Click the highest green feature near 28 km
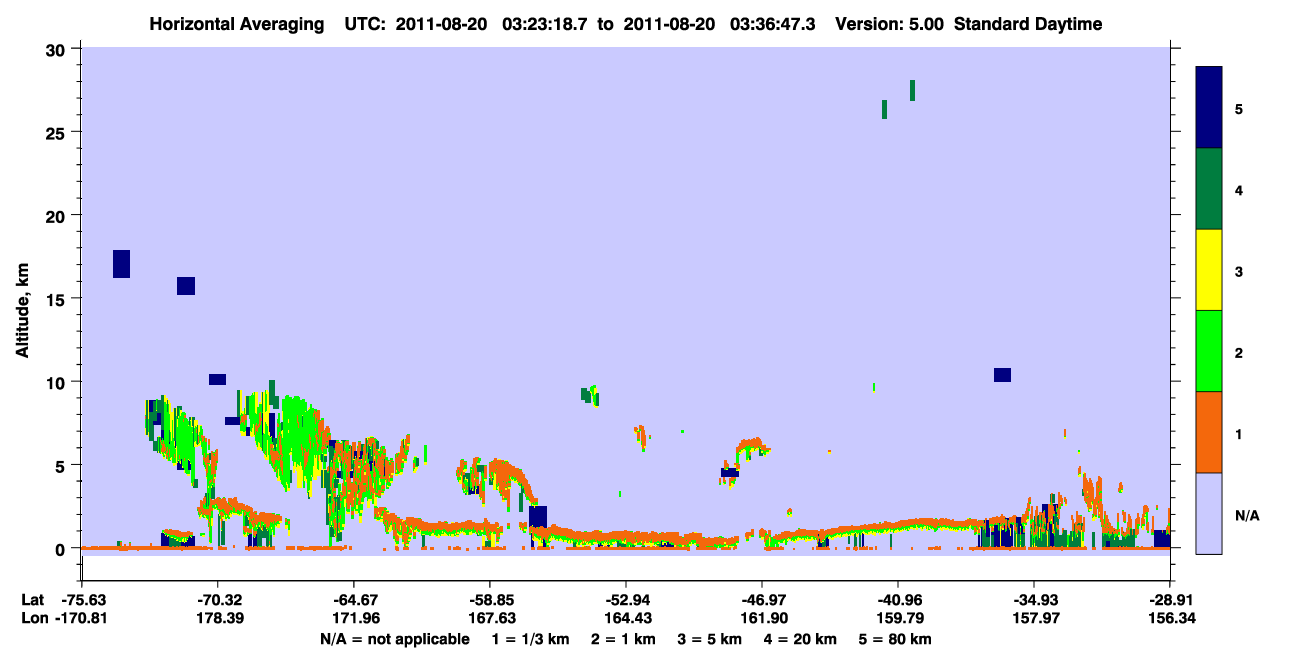This screenshot has height=667, width=1300. click(x=912, y=90)
